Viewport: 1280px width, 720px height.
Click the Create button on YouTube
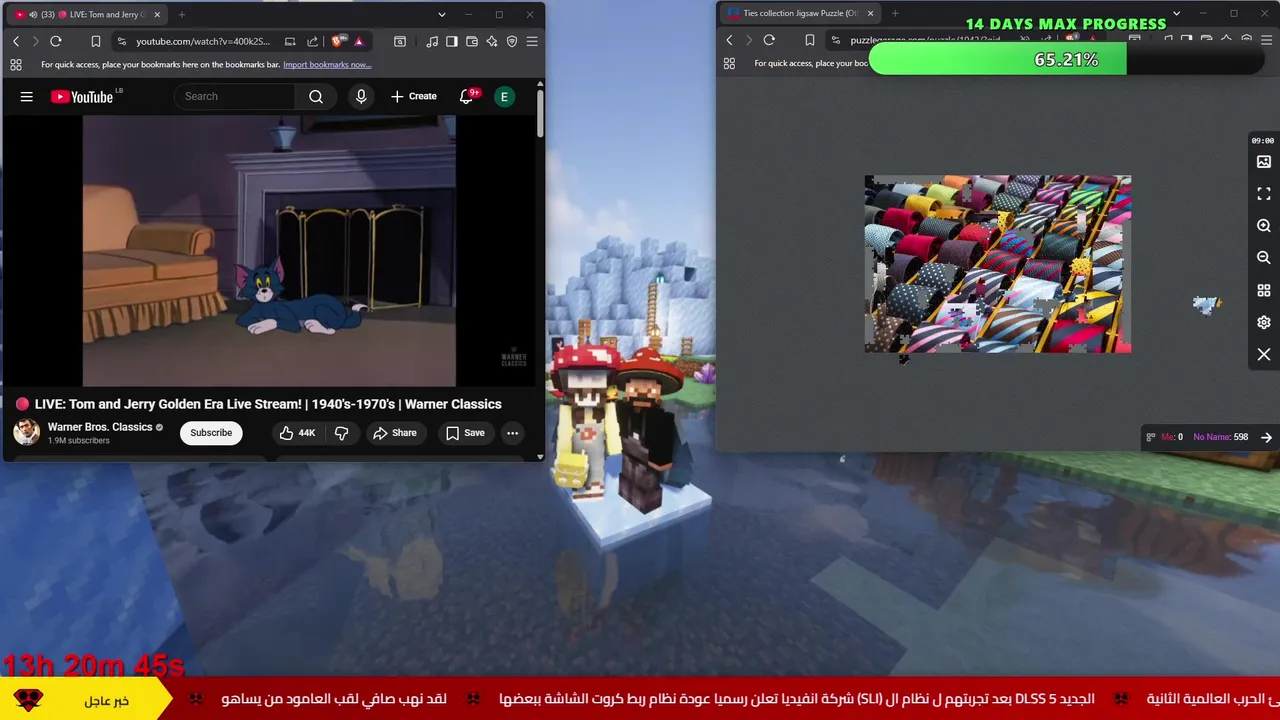[x=414, y=96]
